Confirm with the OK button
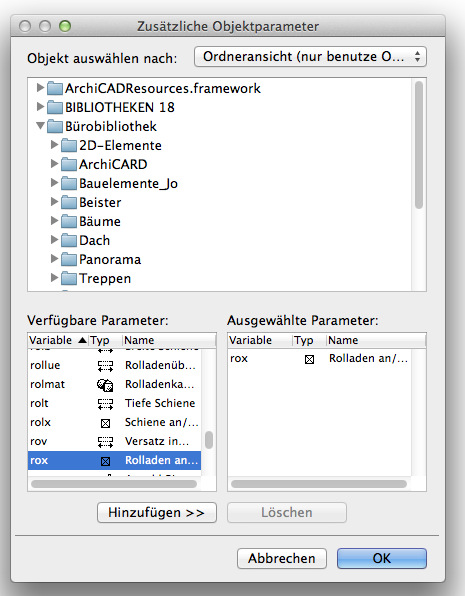This screenshot has width=465, height=596. (382, 558)
